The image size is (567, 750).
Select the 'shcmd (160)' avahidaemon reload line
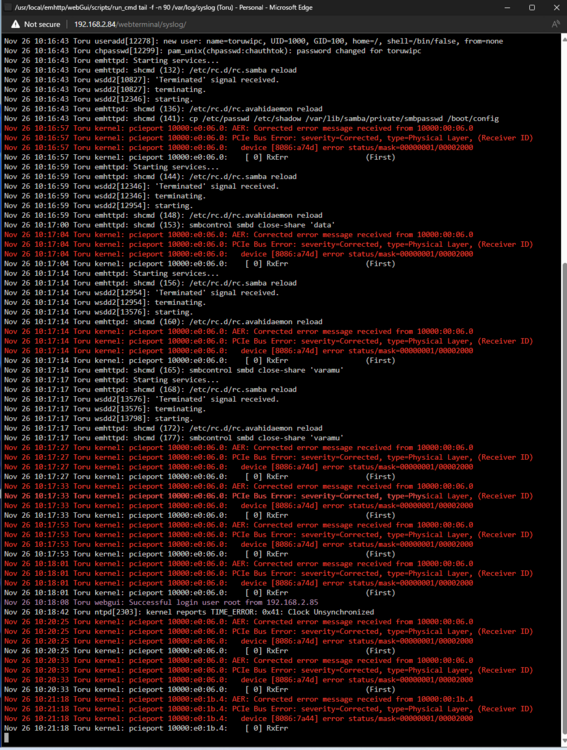[x=163, y=322]
